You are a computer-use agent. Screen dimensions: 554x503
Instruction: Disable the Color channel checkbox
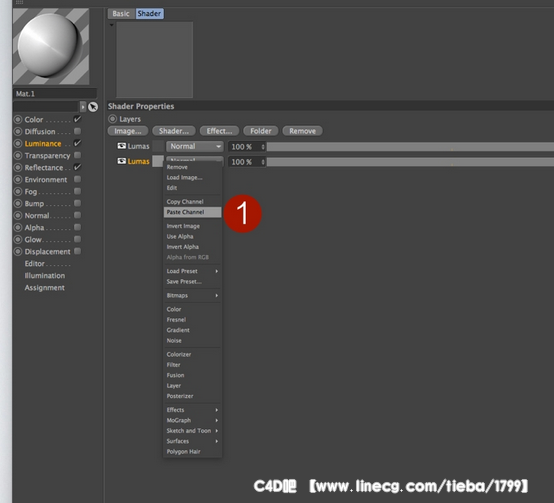[x=77, y=119]
